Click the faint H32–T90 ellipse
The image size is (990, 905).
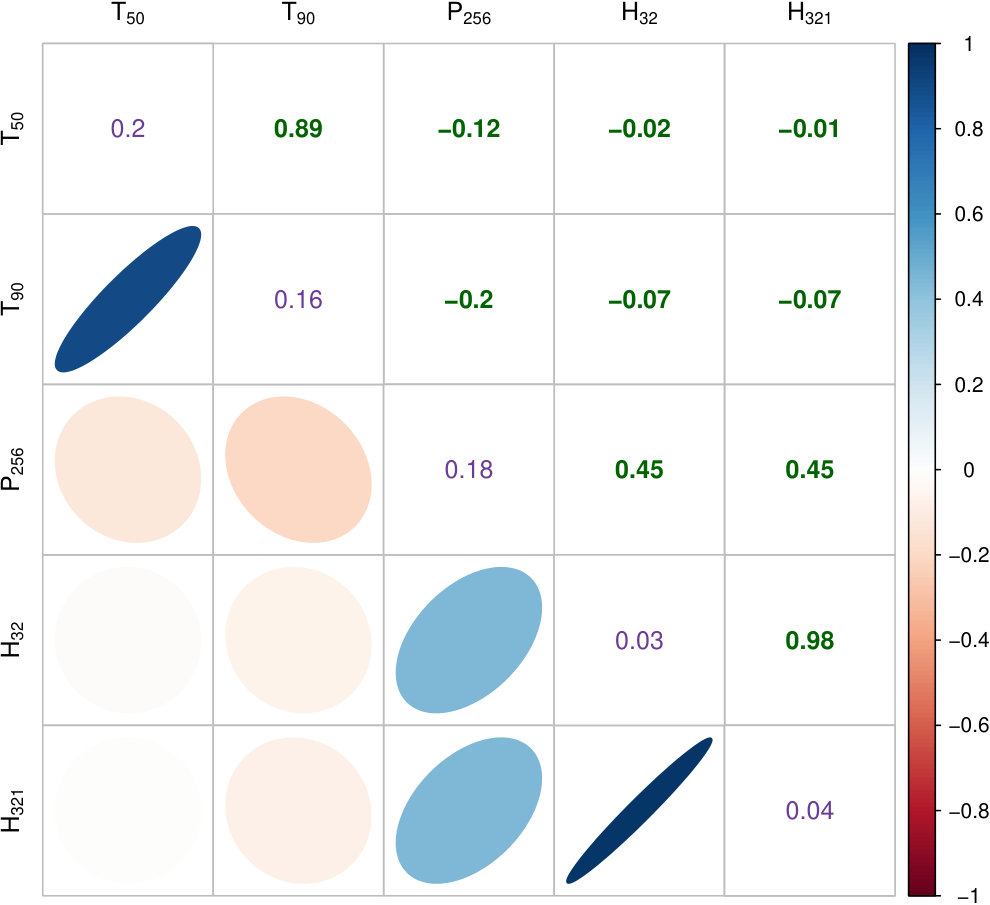[x=299, y=640]
